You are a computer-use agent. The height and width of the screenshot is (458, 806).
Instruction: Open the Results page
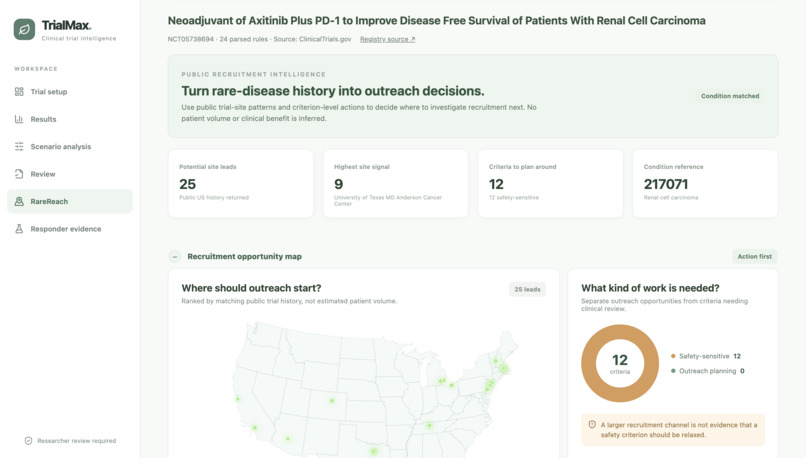[70, 119]
